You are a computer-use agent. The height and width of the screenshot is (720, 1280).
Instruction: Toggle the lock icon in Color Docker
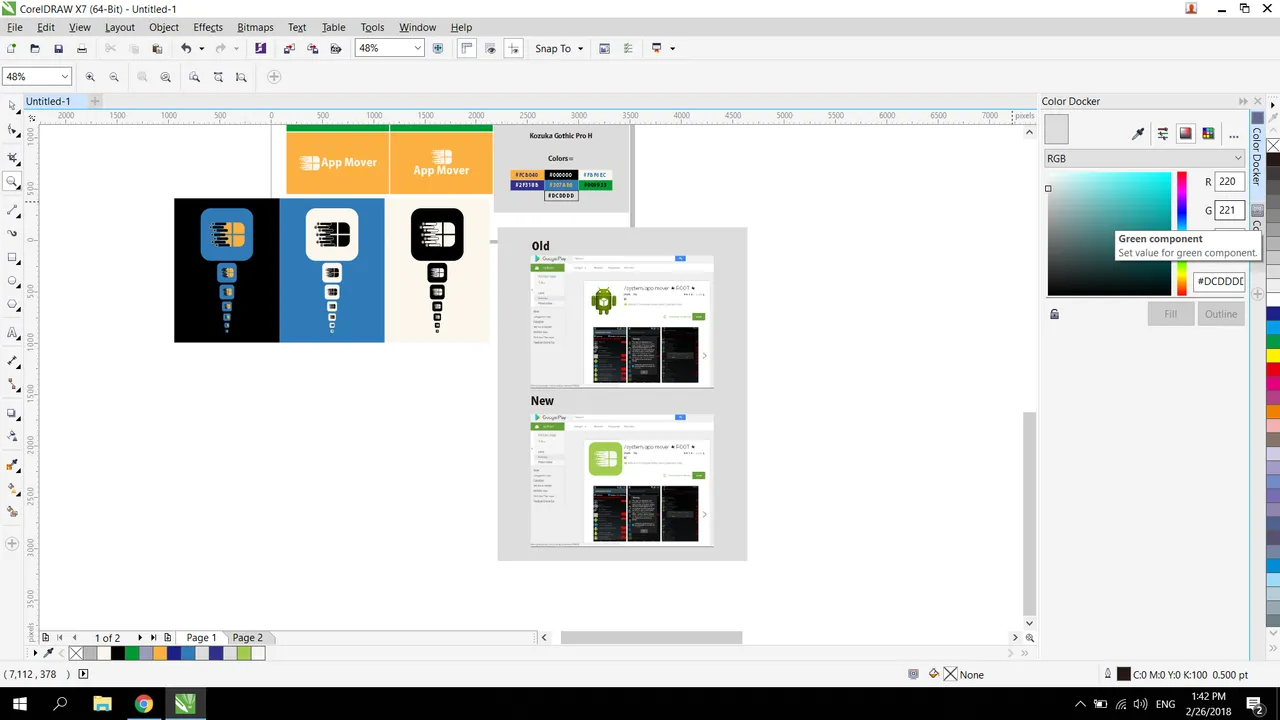[x=1054, y=314]
